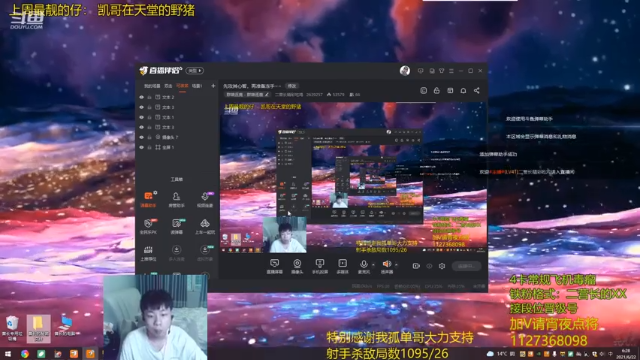Viewport: 640px width, 360px height.
Task: Select the 文本 2 source row
Action: tap(178, 97)
